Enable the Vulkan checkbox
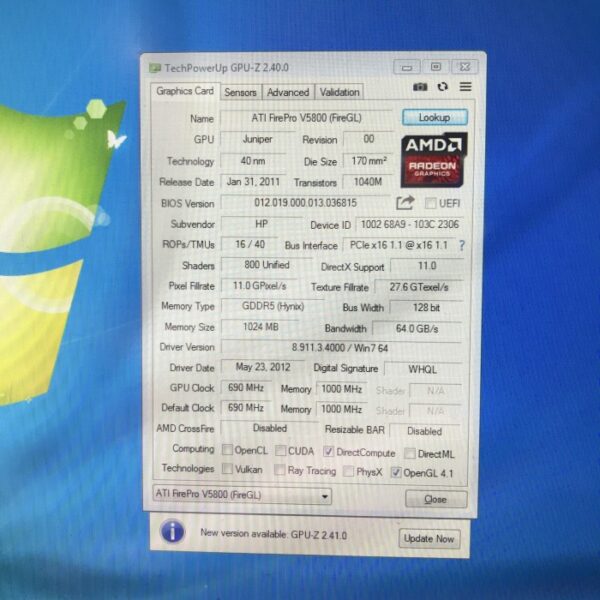This screenshot has width=600, height=600. 228,470
